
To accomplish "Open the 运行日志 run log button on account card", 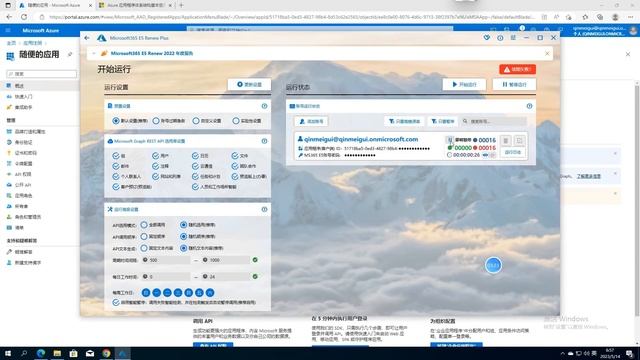I will coord(513,152).
